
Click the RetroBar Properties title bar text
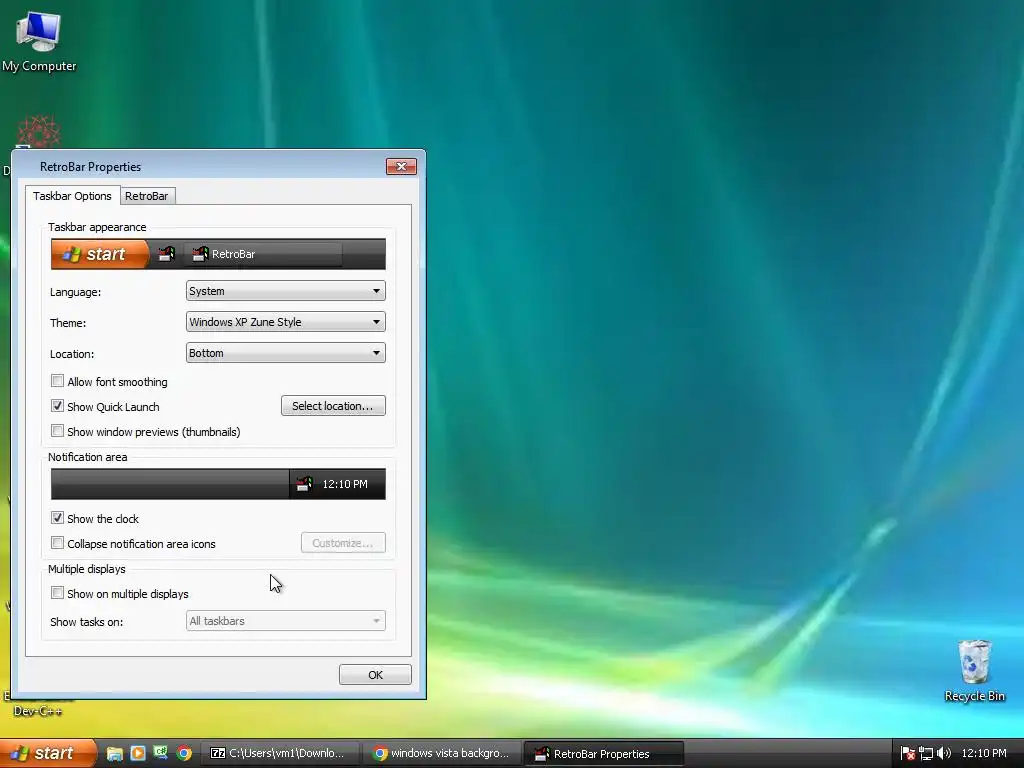click(x=90, y=167)
